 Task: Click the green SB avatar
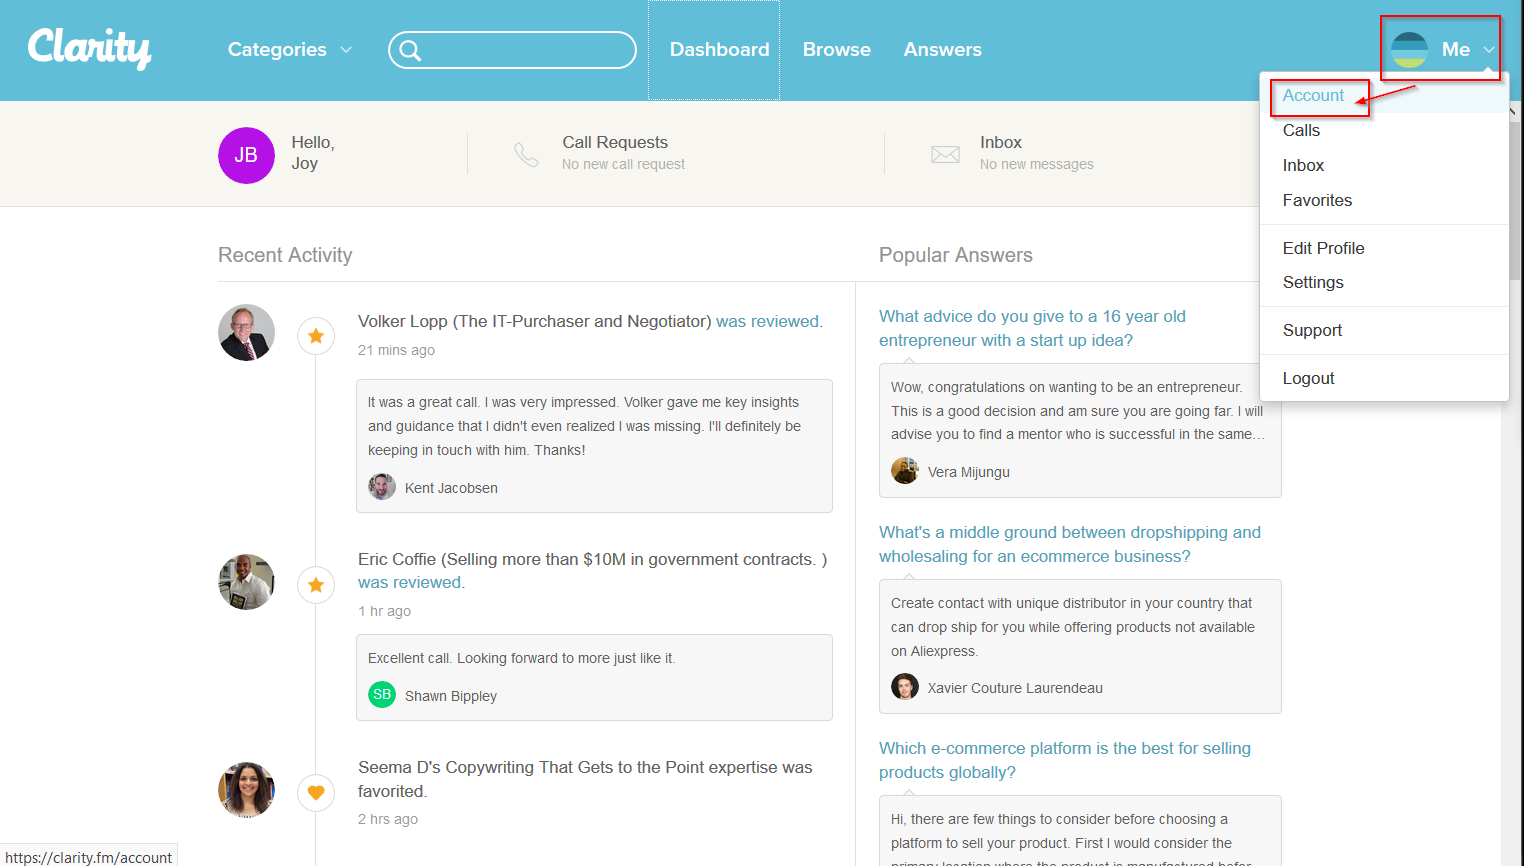382,695
